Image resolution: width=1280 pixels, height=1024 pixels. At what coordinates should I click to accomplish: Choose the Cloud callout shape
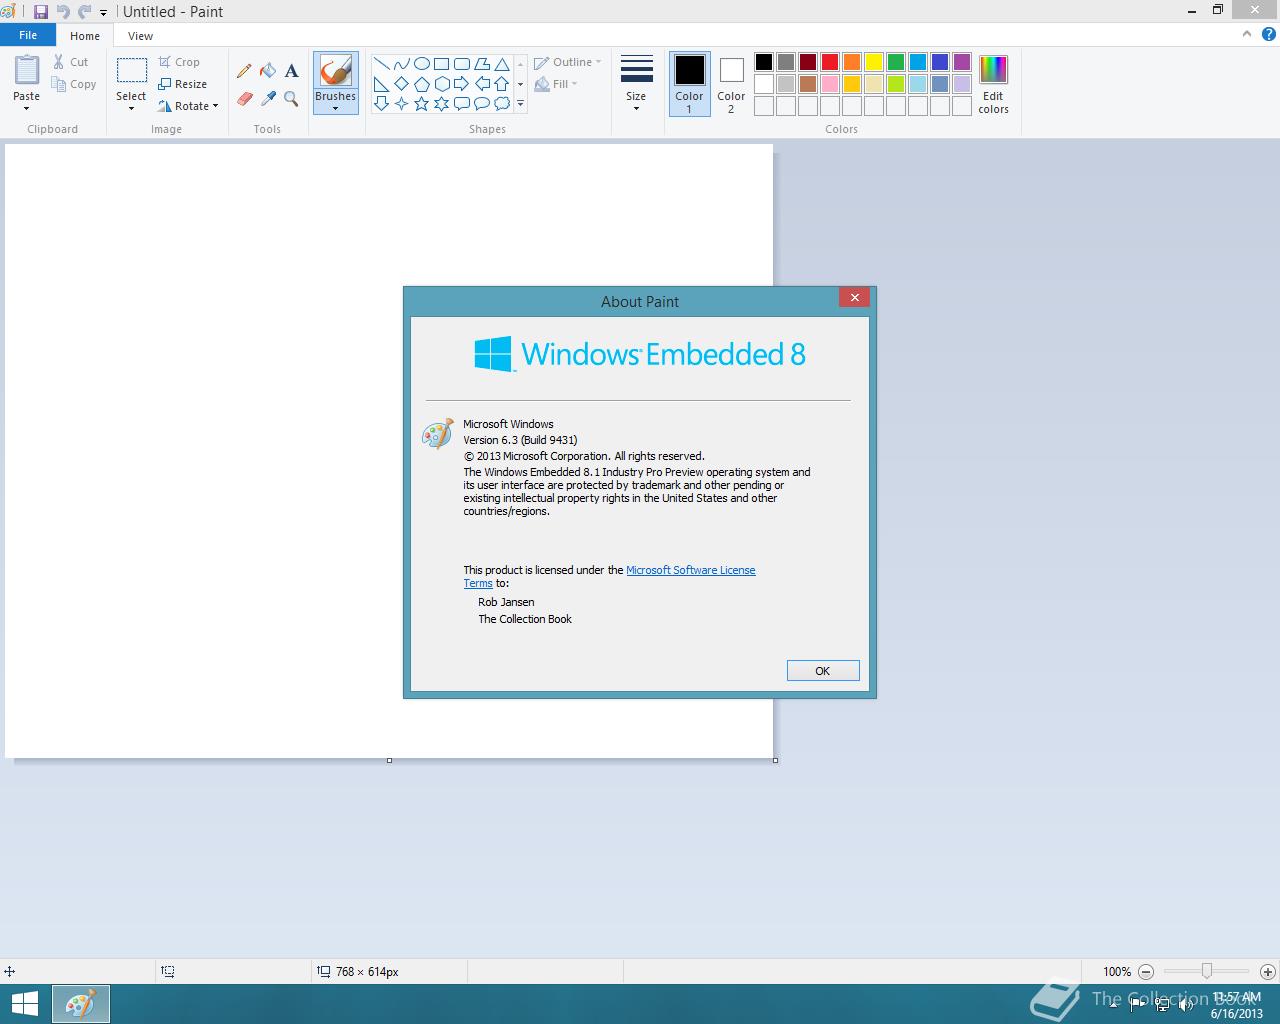pyautogui.click(x=502, y=104)
